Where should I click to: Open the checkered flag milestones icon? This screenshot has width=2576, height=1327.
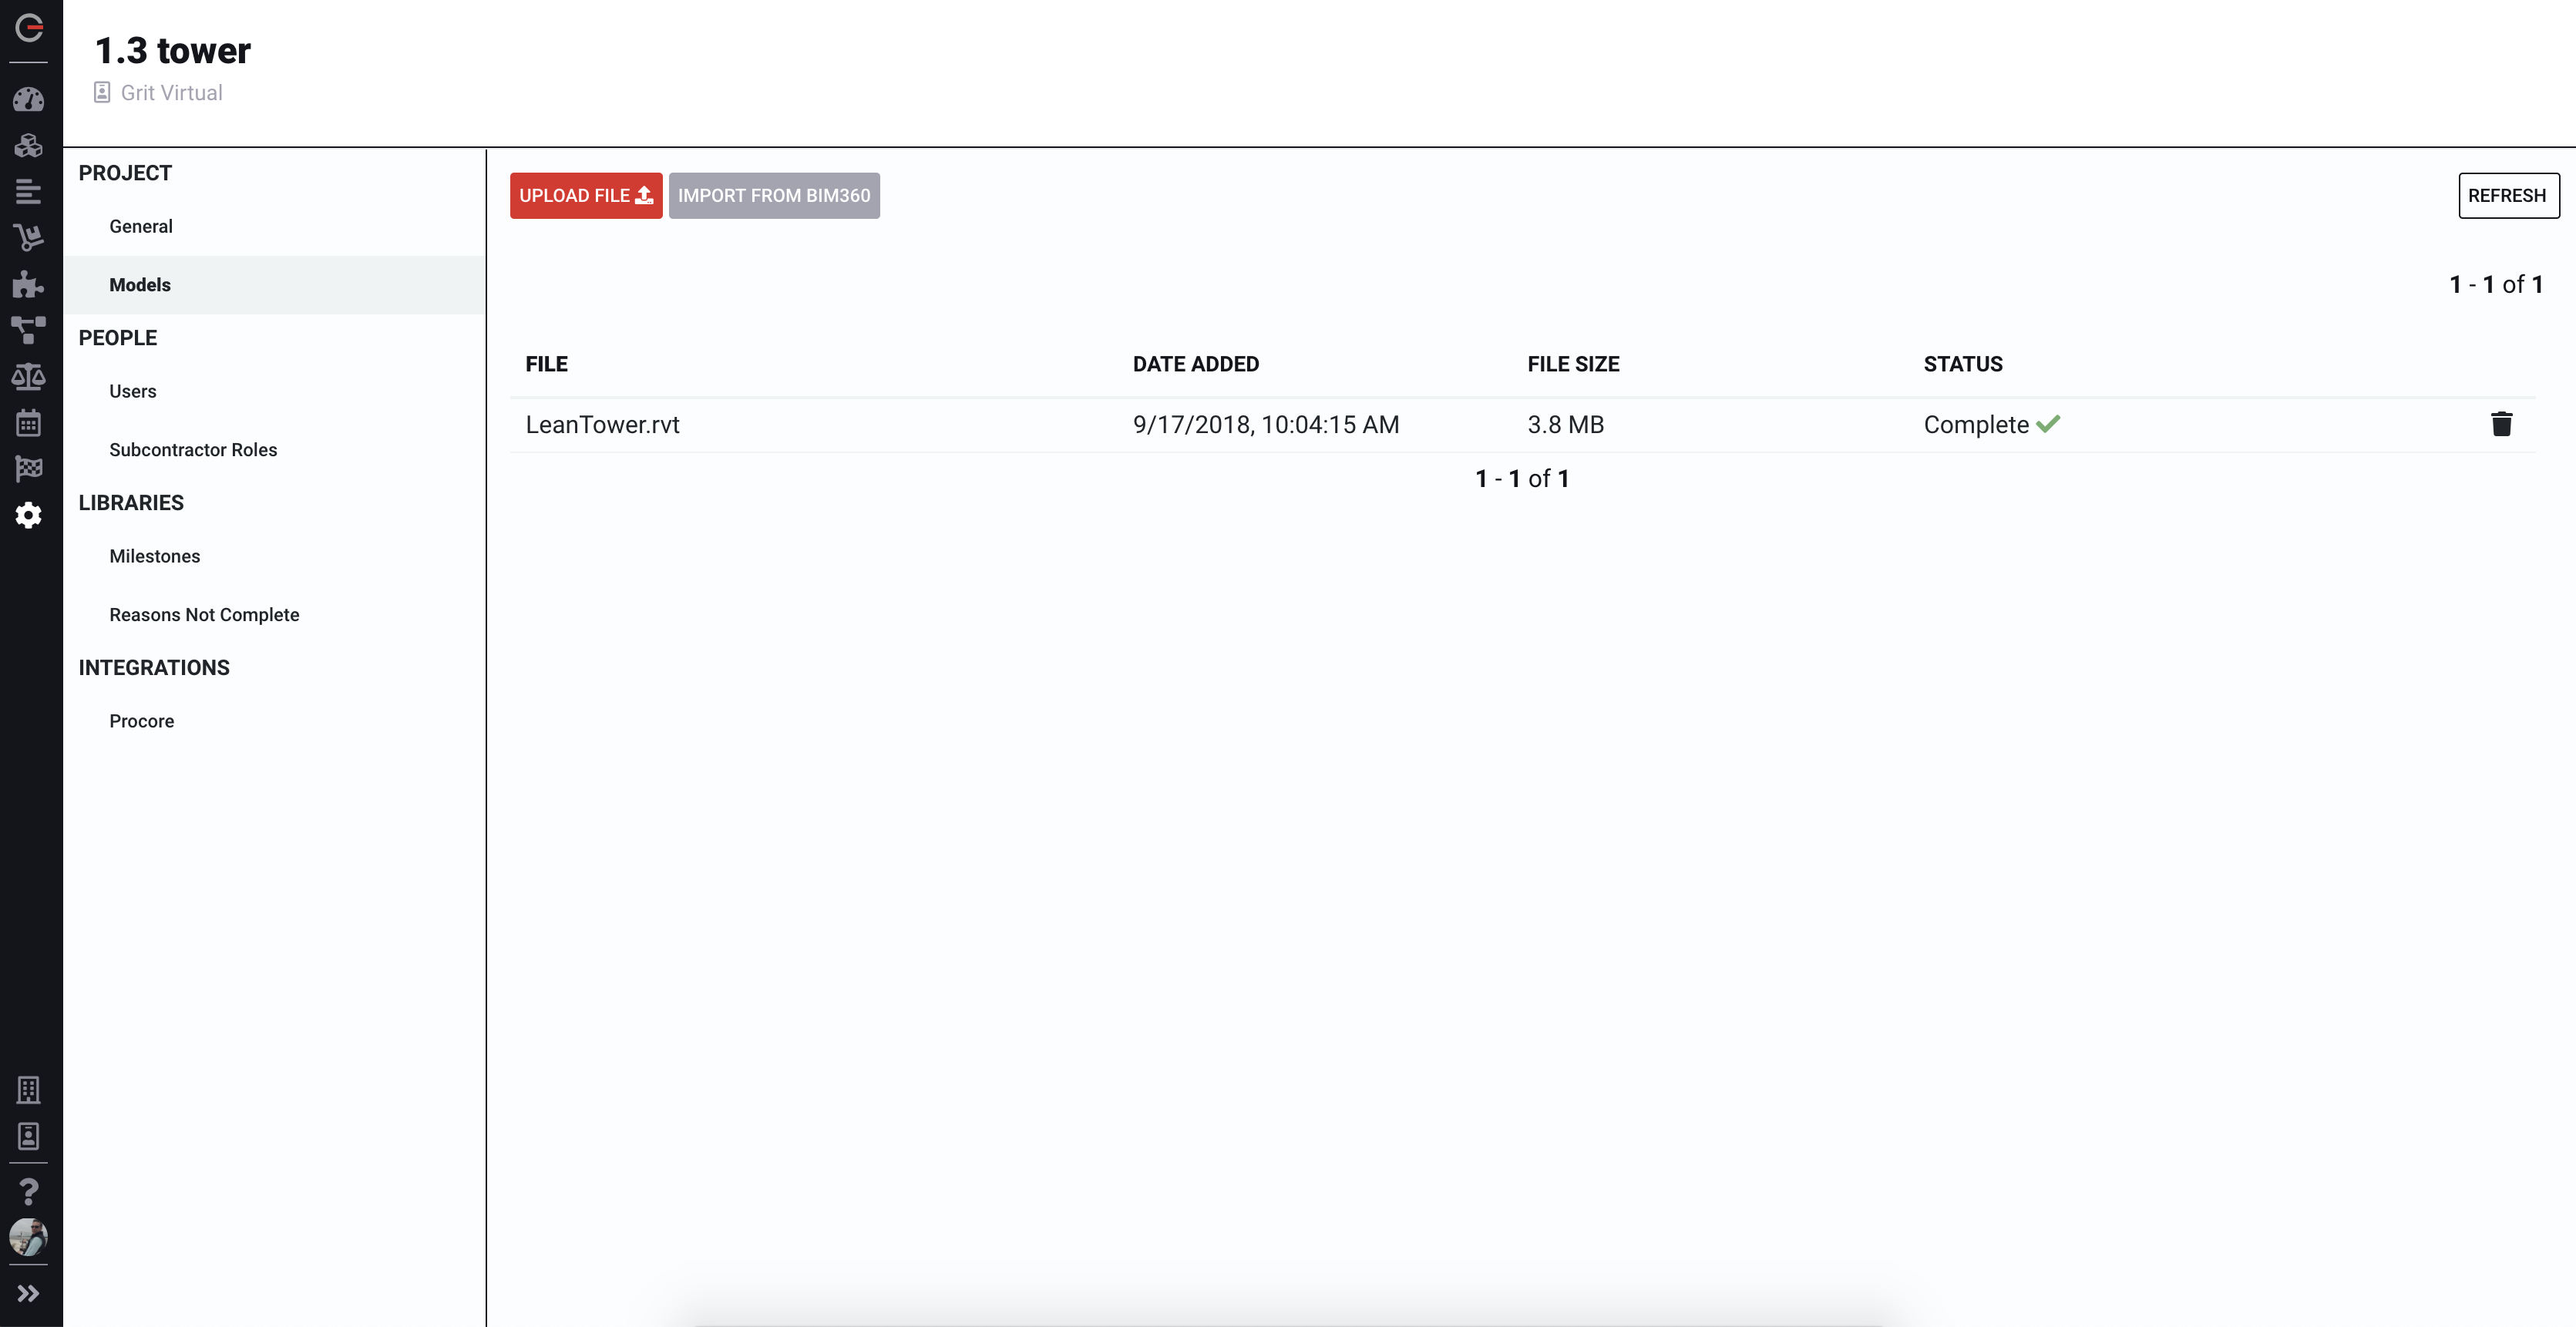(28, 468)
